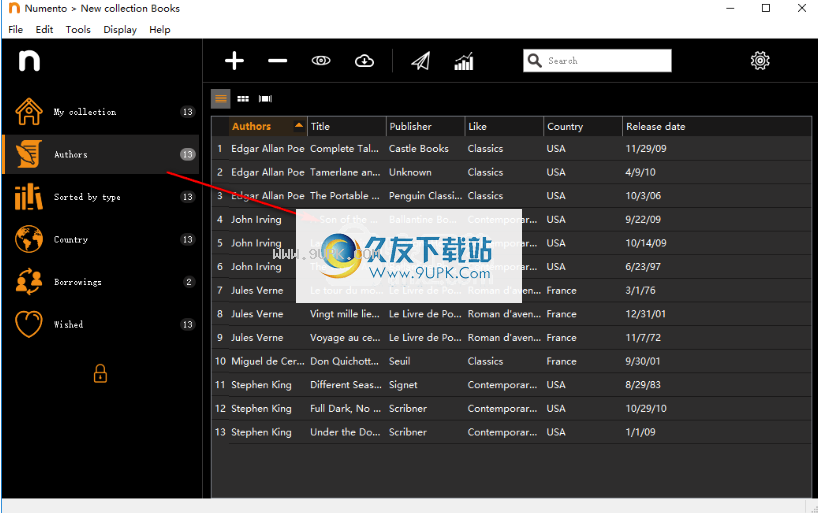The height and width of the screenshot is (513, 818).
Task: Select Authors label in sidebar
Action: (x=71, y=154)
